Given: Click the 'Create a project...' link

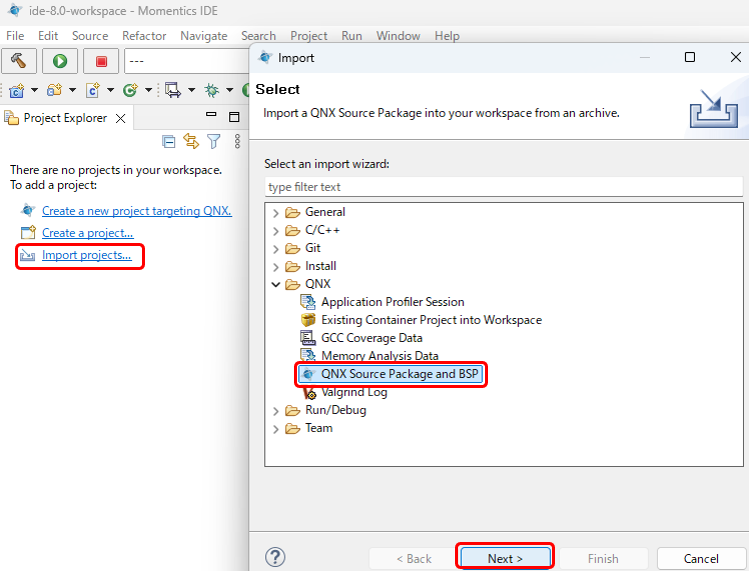Looking at the screenshot, I should point(87,233).
